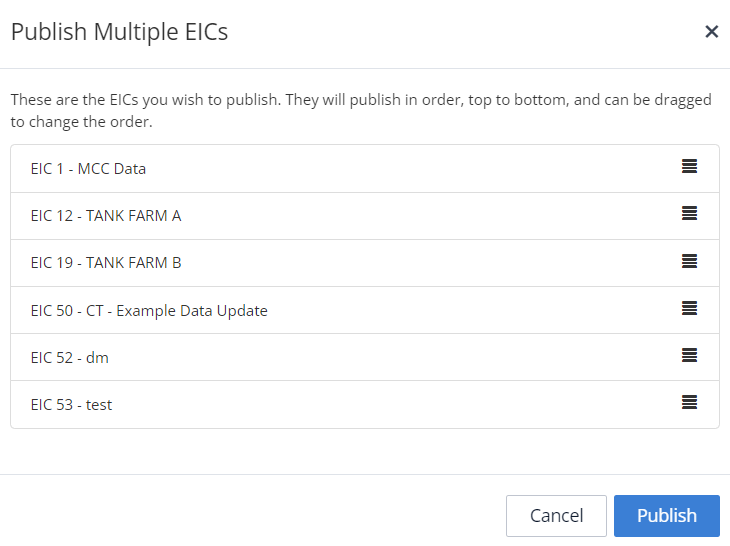The width and height of the screenshot is (730, 546).
Task: Click the EIC 52 - dm list row
Action: click(x=365, y=357)
